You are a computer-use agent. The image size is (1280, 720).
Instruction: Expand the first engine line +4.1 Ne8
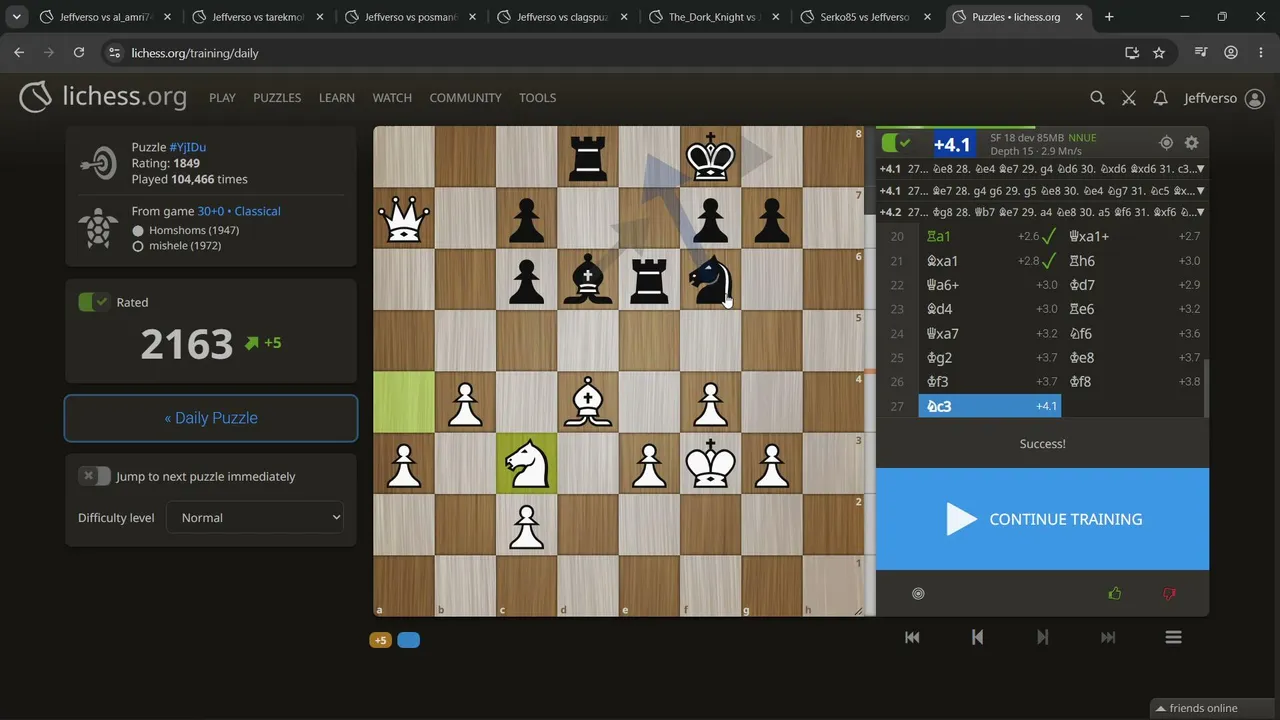(x=1200, y=169)
